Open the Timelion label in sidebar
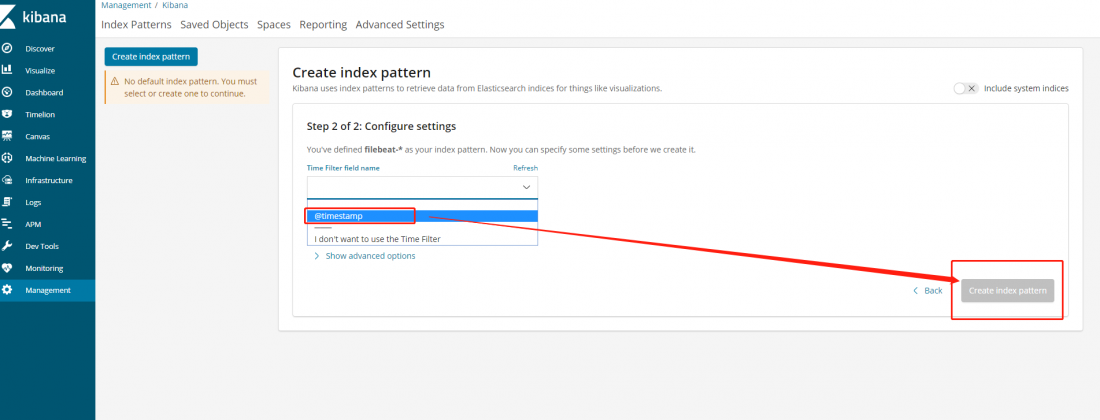 pyautogui.click(x=40, y=114)
